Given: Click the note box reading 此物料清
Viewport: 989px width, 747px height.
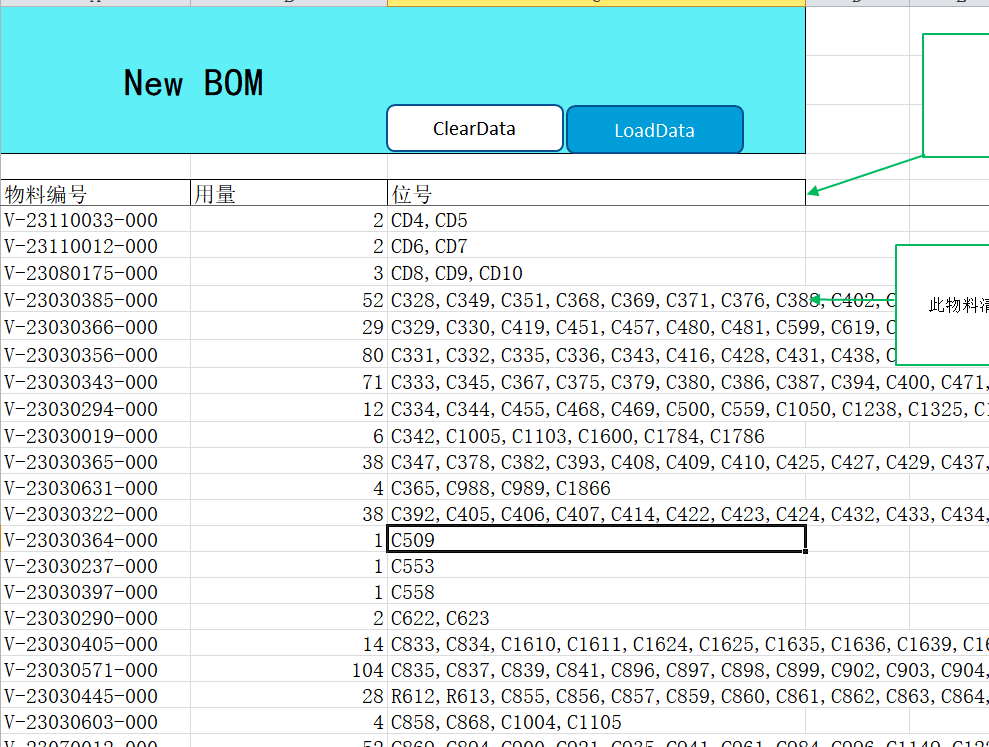Looking at the screenshot, I should (942, 305).
